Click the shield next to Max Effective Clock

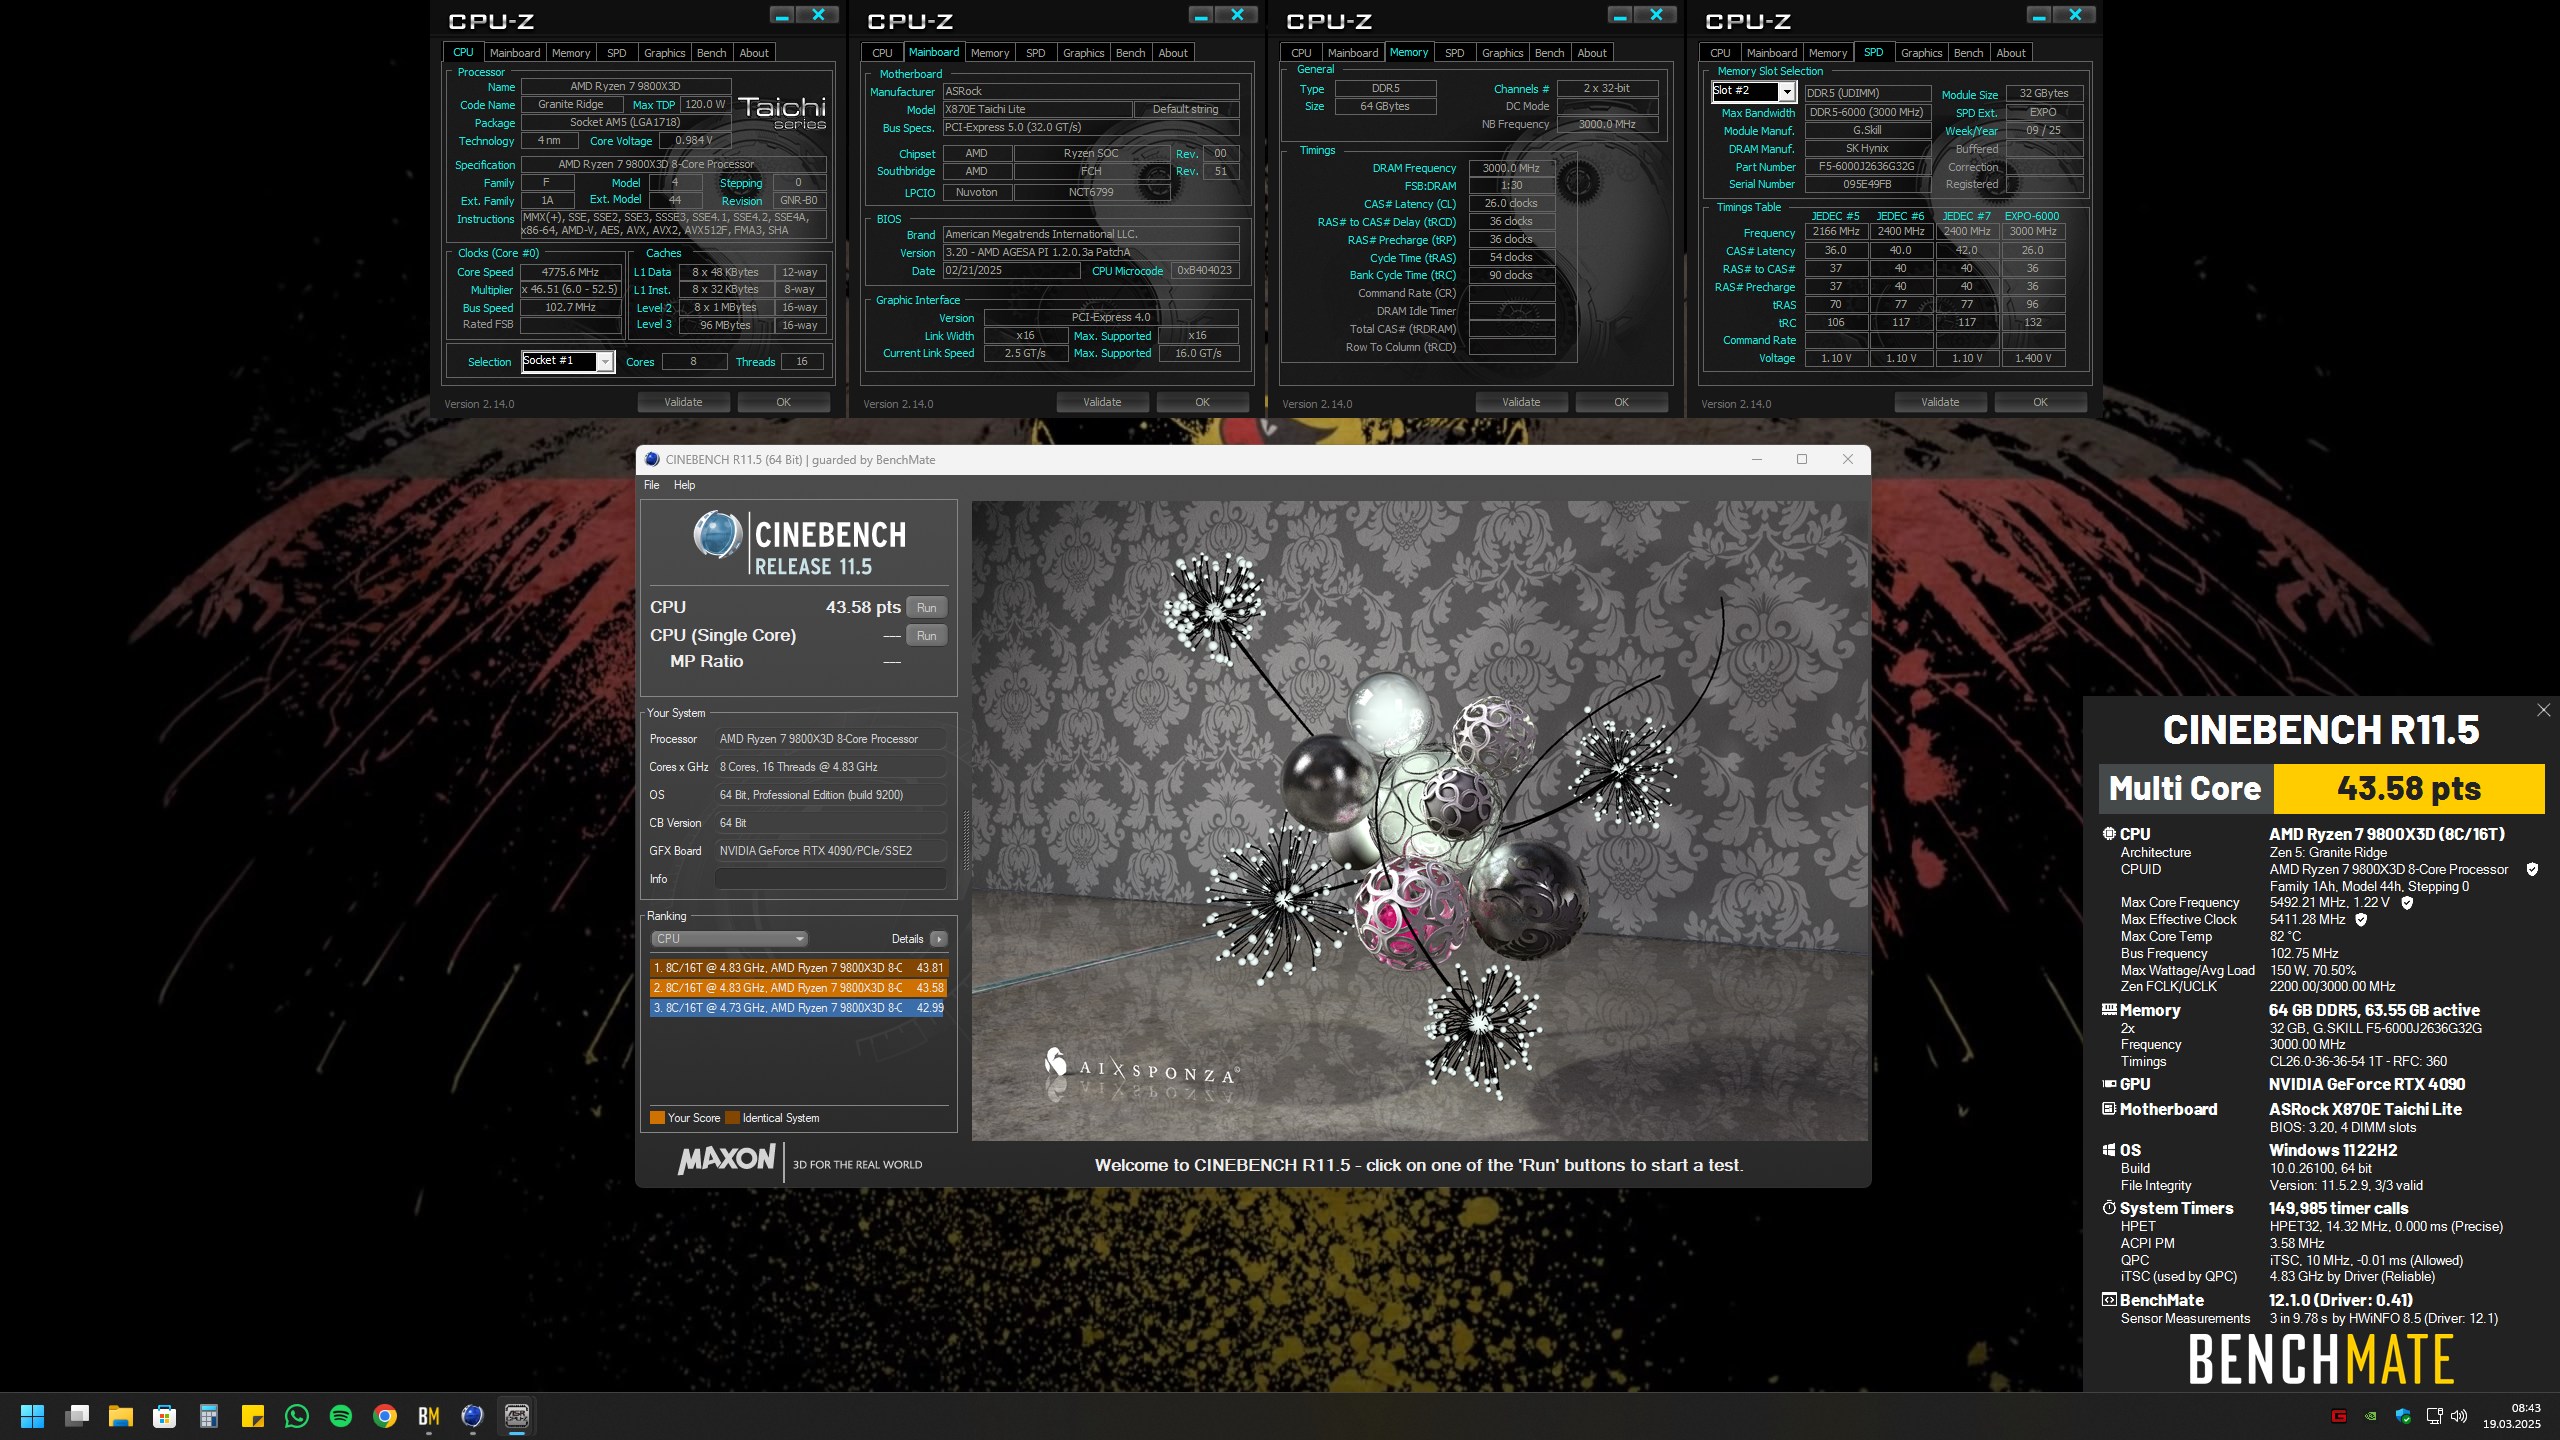[2361, 920]
